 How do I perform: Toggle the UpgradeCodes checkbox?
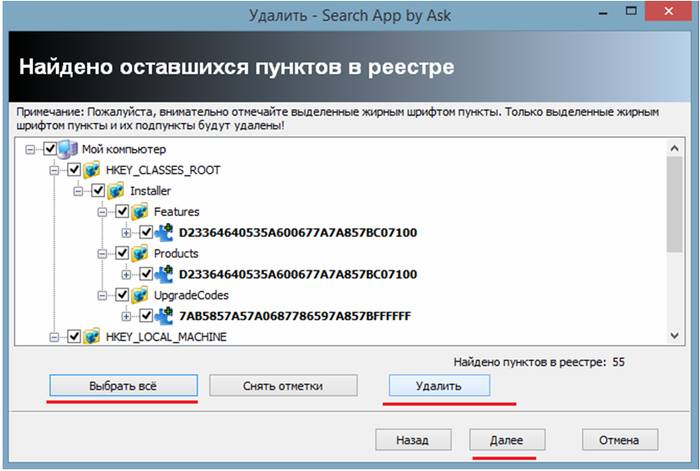tap(122, 296)
